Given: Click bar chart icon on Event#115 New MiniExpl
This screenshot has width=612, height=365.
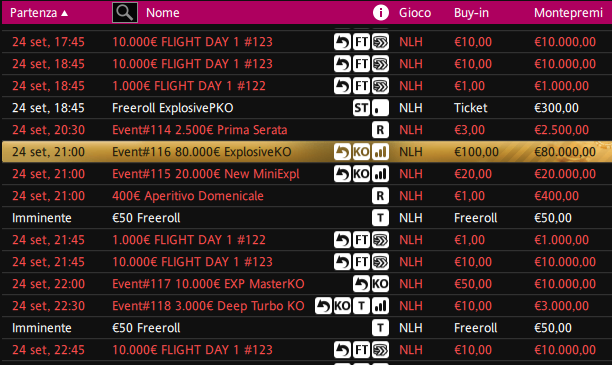Looking at the screenshot, I should click(380, 174).
